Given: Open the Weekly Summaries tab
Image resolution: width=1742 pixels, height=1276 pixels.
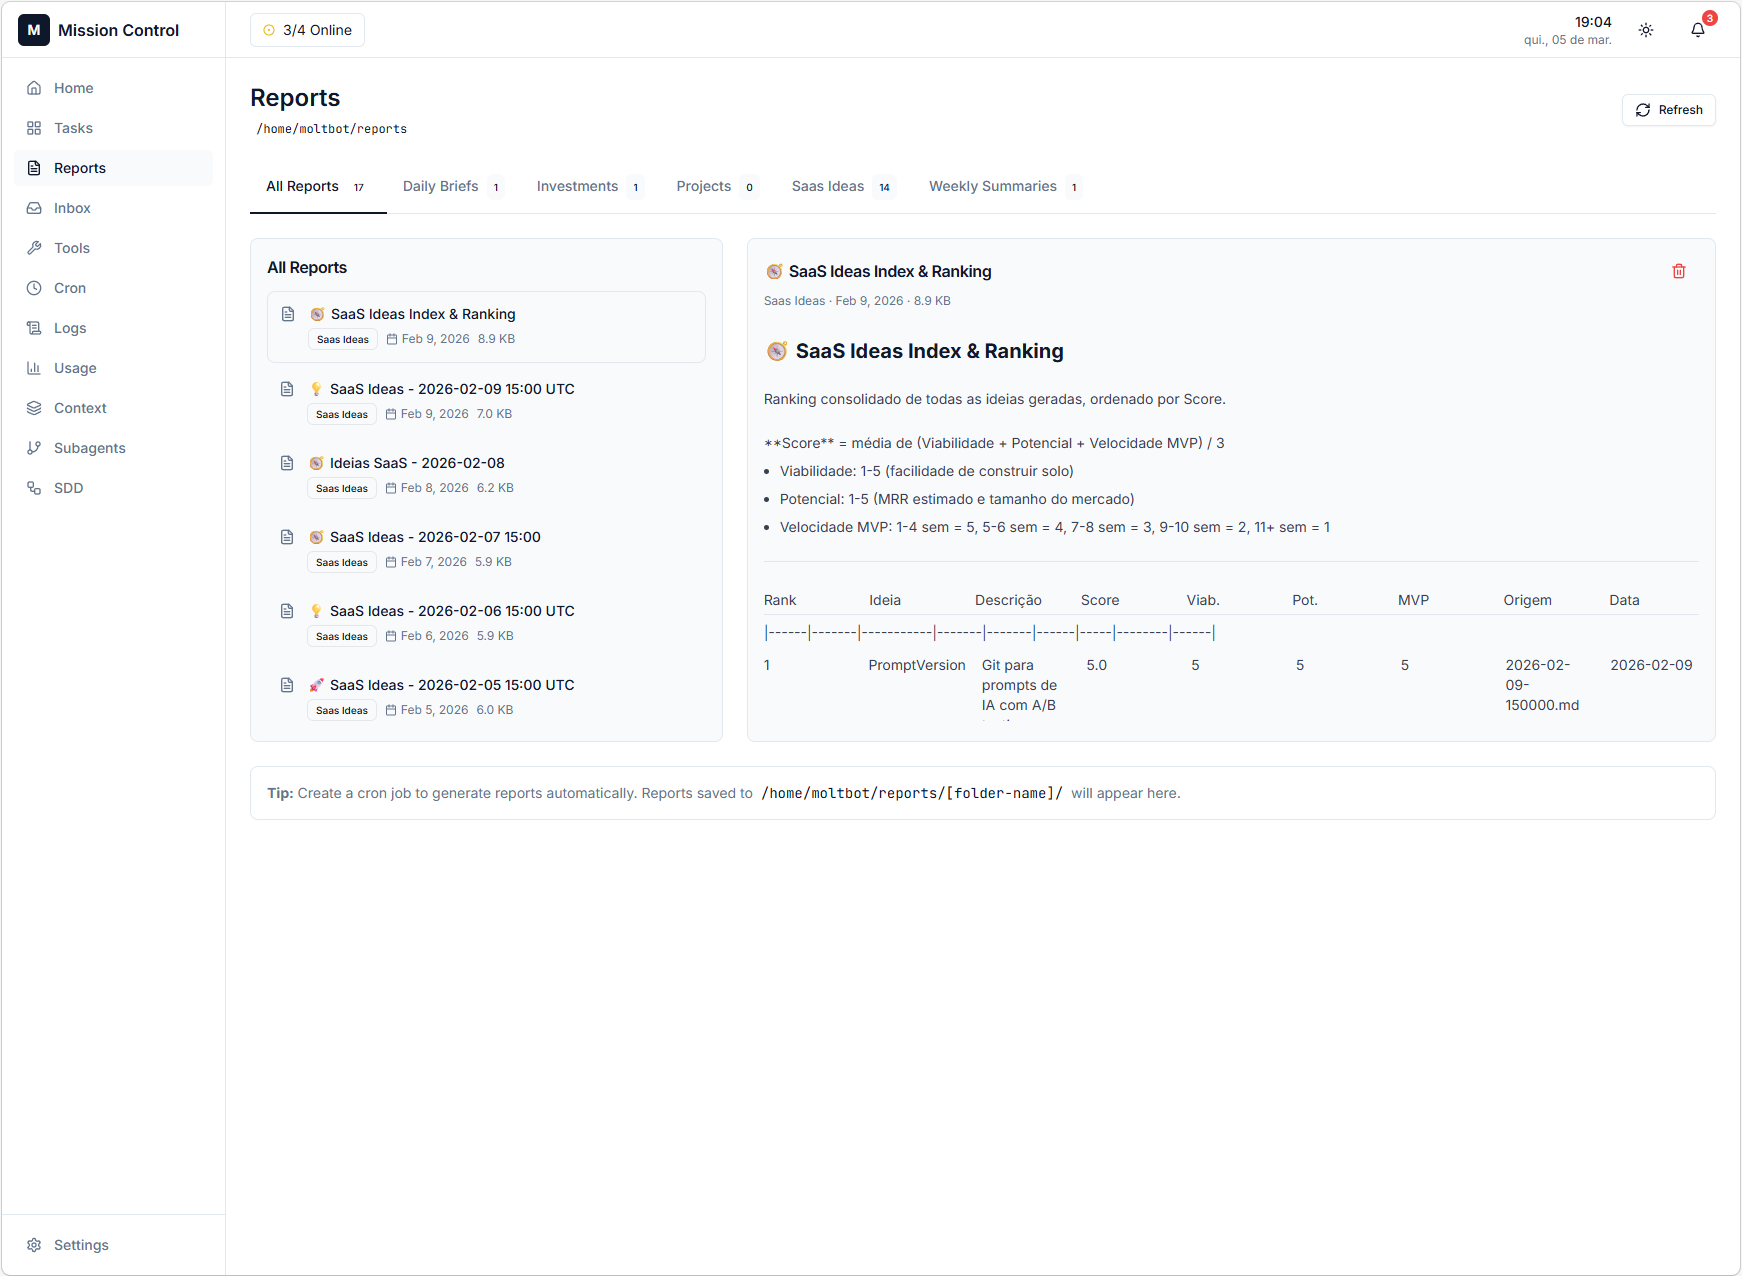Looking at the screenshot, I should [992, 186].
